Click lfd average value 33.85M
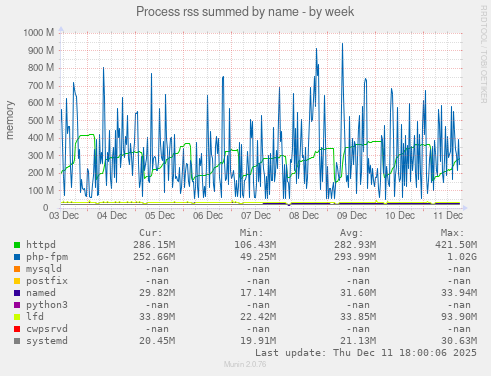The height and width of the screenshot is (376, 491). point(358,317)
